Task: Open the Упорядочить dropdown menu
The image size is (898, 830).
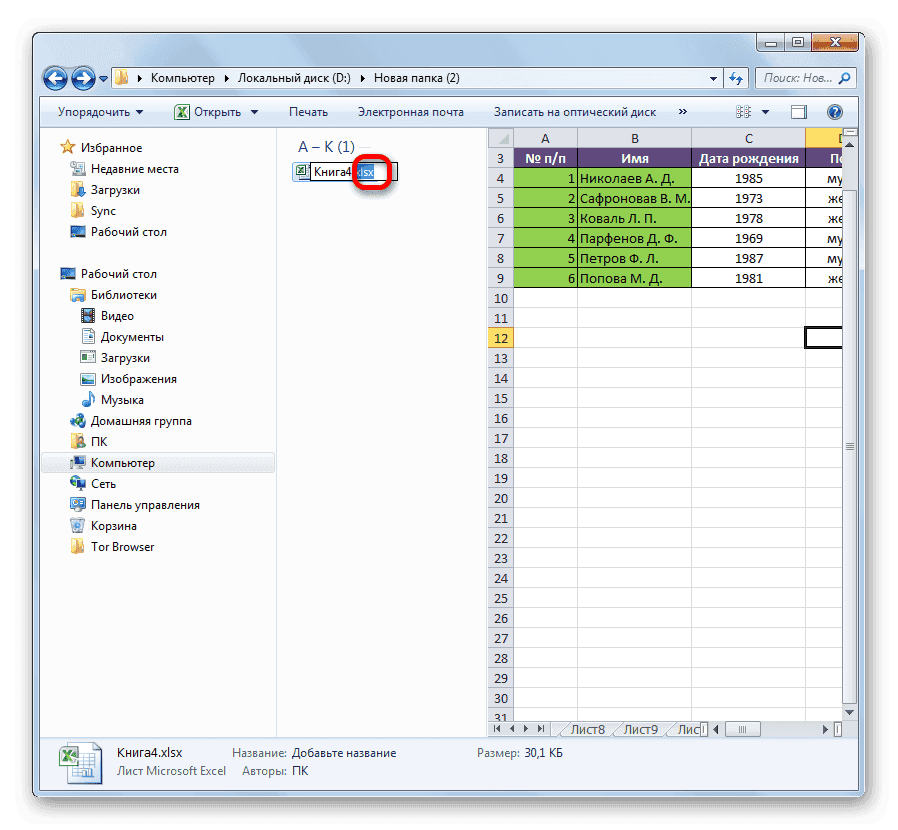Action: pos(97,111)
